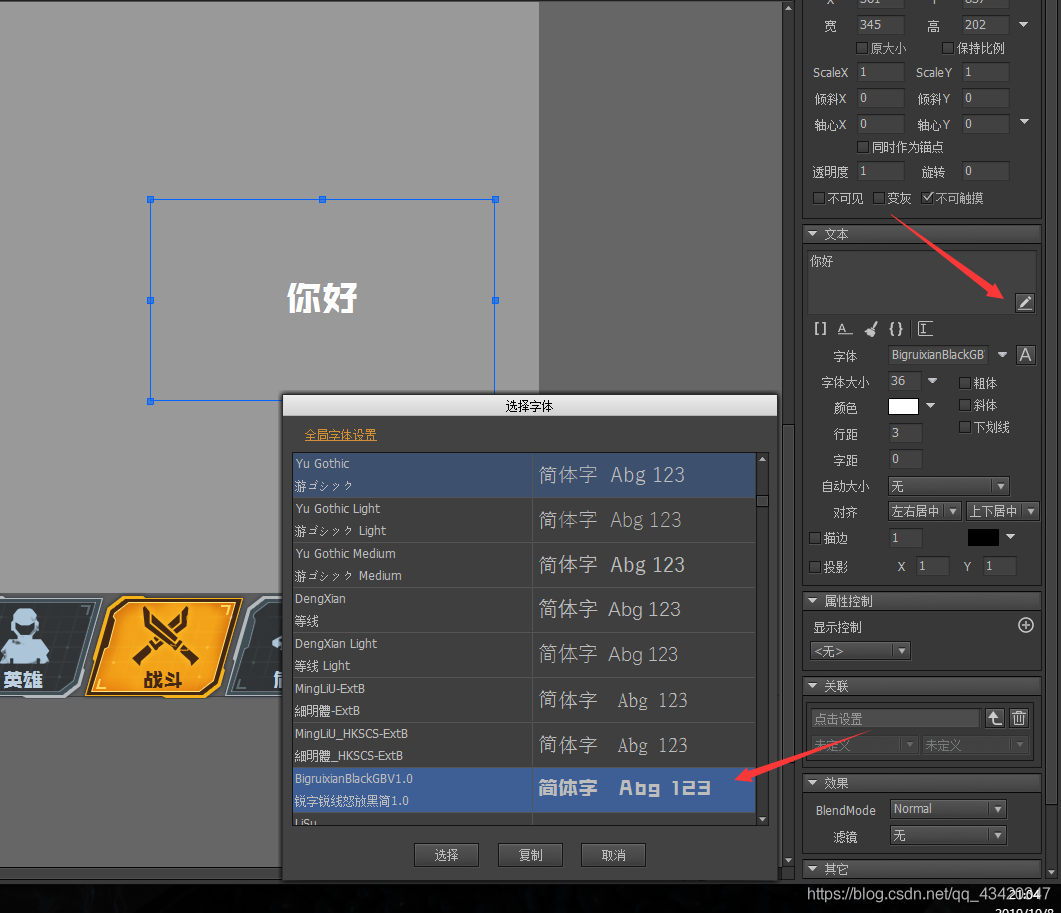
Task: Select the MingLiU_HKSCS-ExtB font row
Action: pyautogui.click(x=524, y=745)
